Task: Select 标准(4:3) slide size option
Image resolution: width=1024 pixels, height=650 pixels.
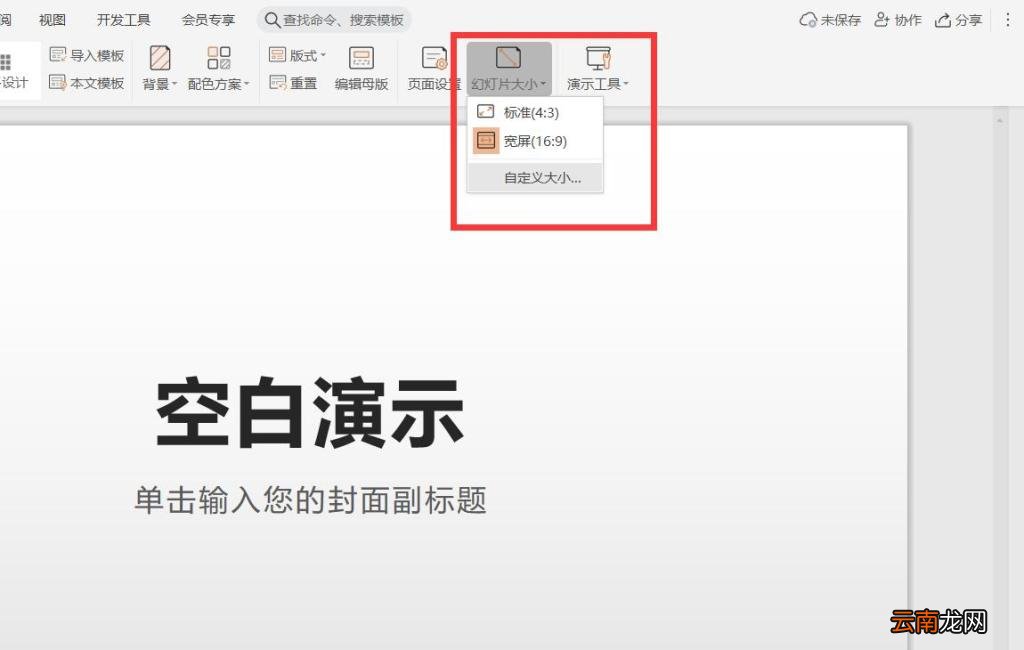Action: click(x=535, y=112)
